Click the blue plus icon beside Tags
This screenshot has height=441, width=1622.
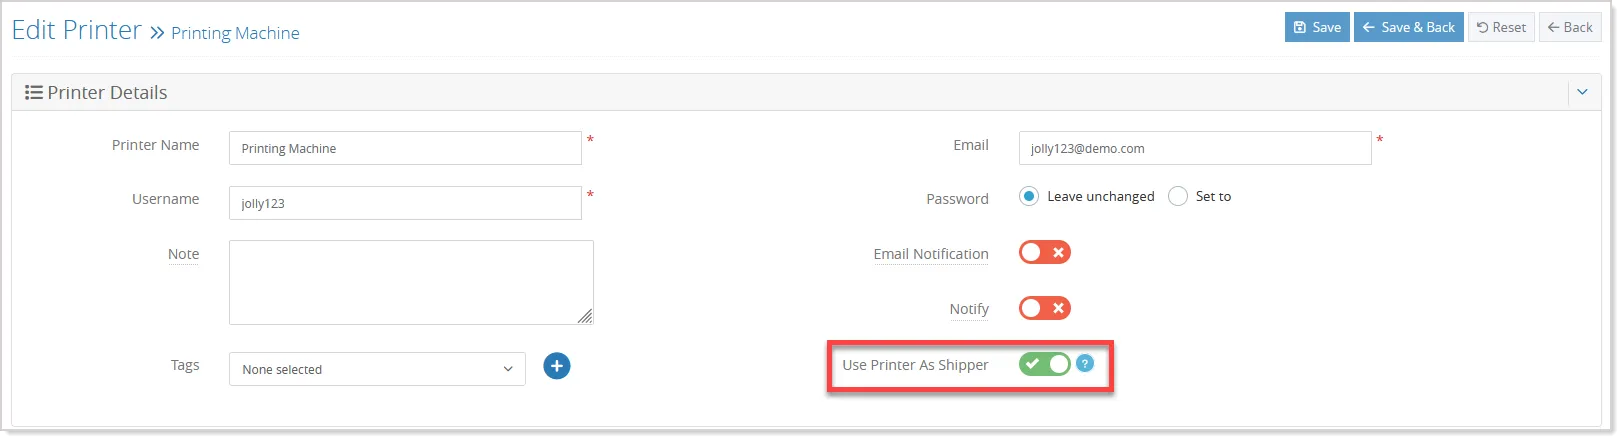(557, 366)
